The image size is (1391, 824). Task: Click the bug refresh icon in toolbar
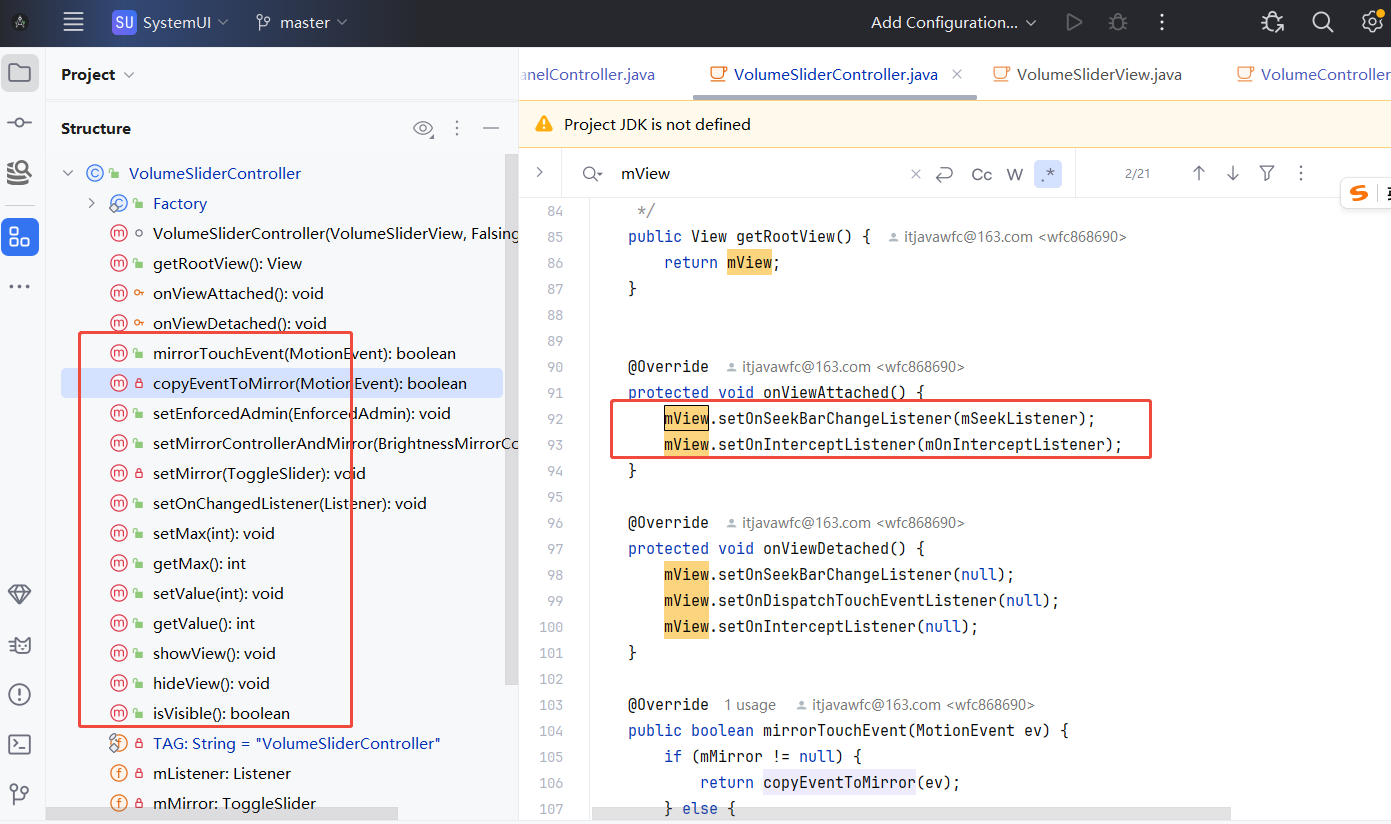(1273, 22)
